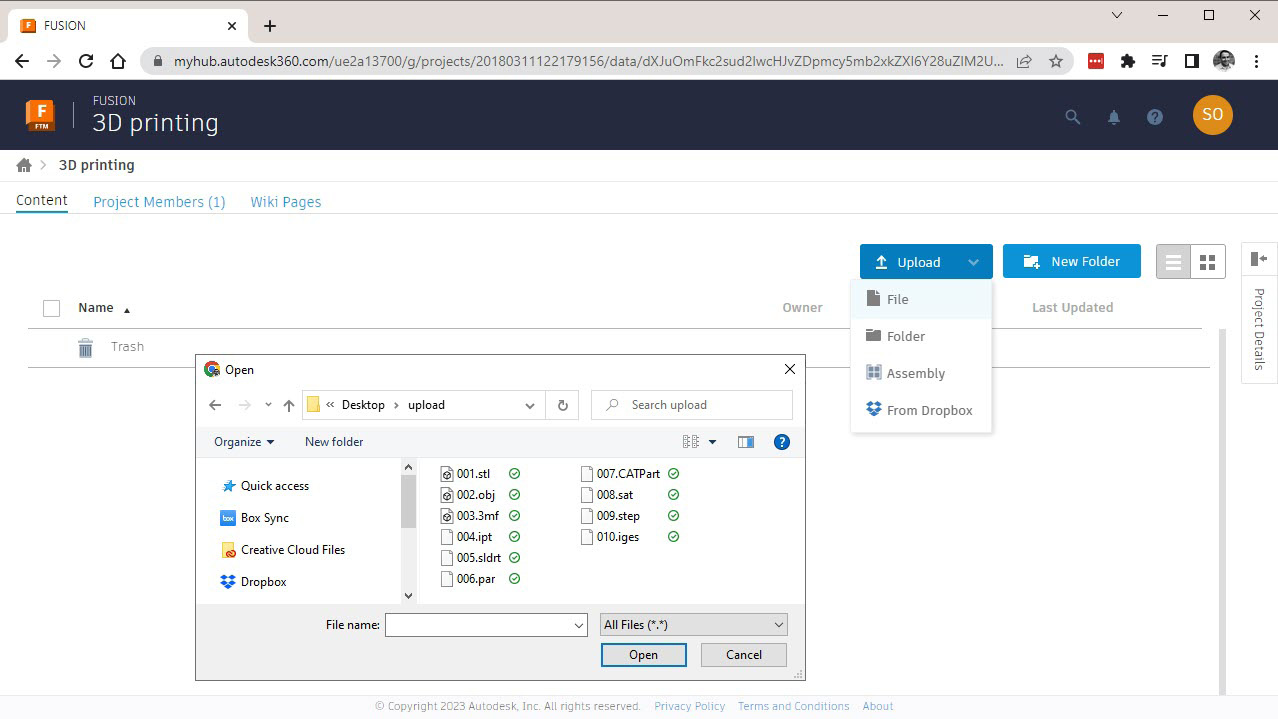Viewport: 1278px width, 719px height.
Task: Cancel the file Open dialog
Action: tap(744, 655)
